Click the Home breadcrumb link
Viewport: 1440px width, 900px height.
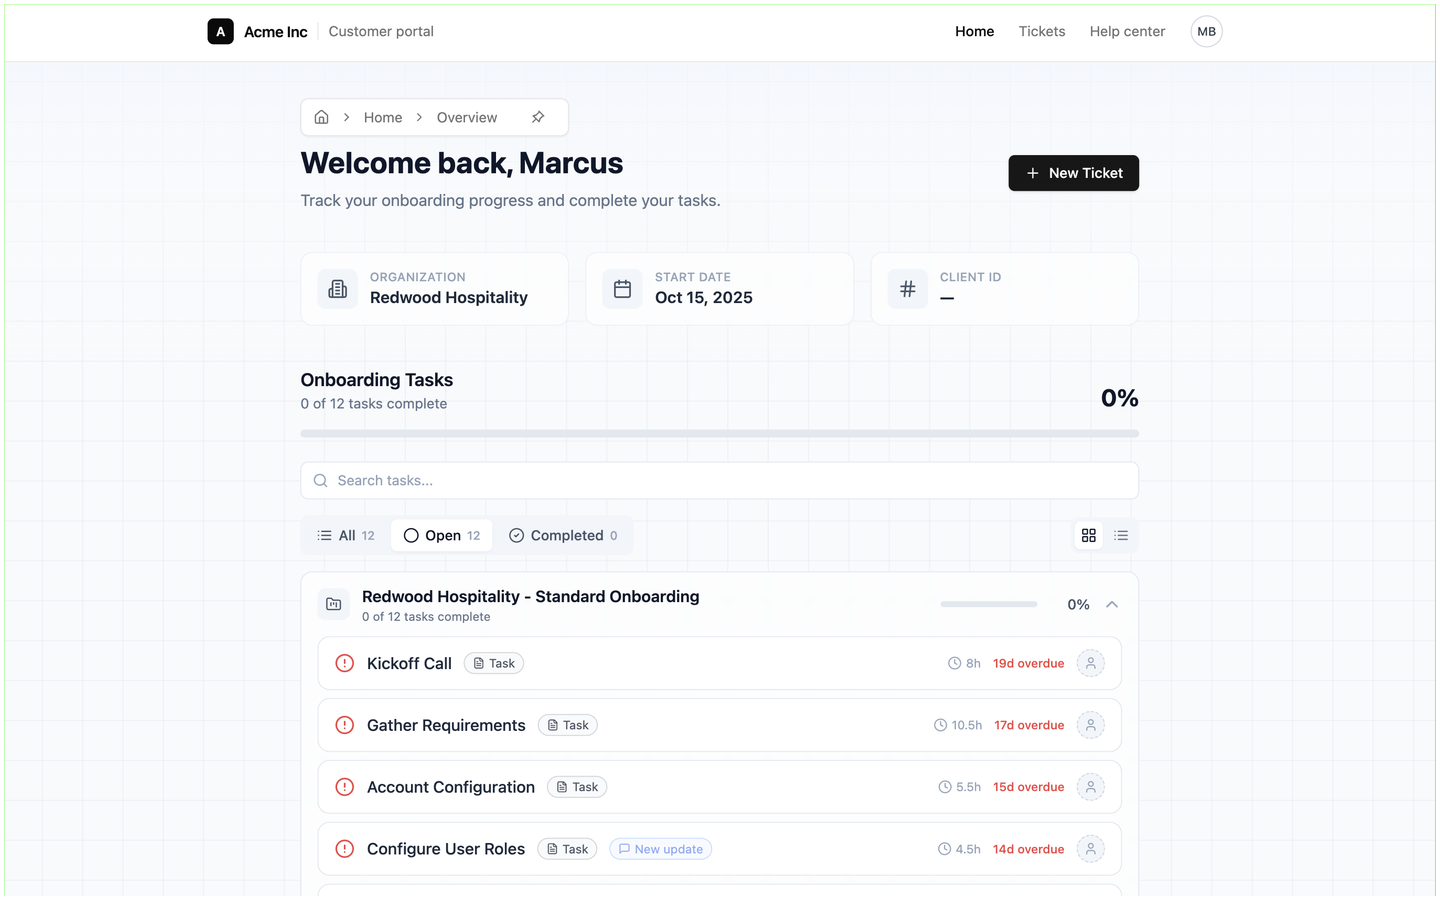(383, 117)
